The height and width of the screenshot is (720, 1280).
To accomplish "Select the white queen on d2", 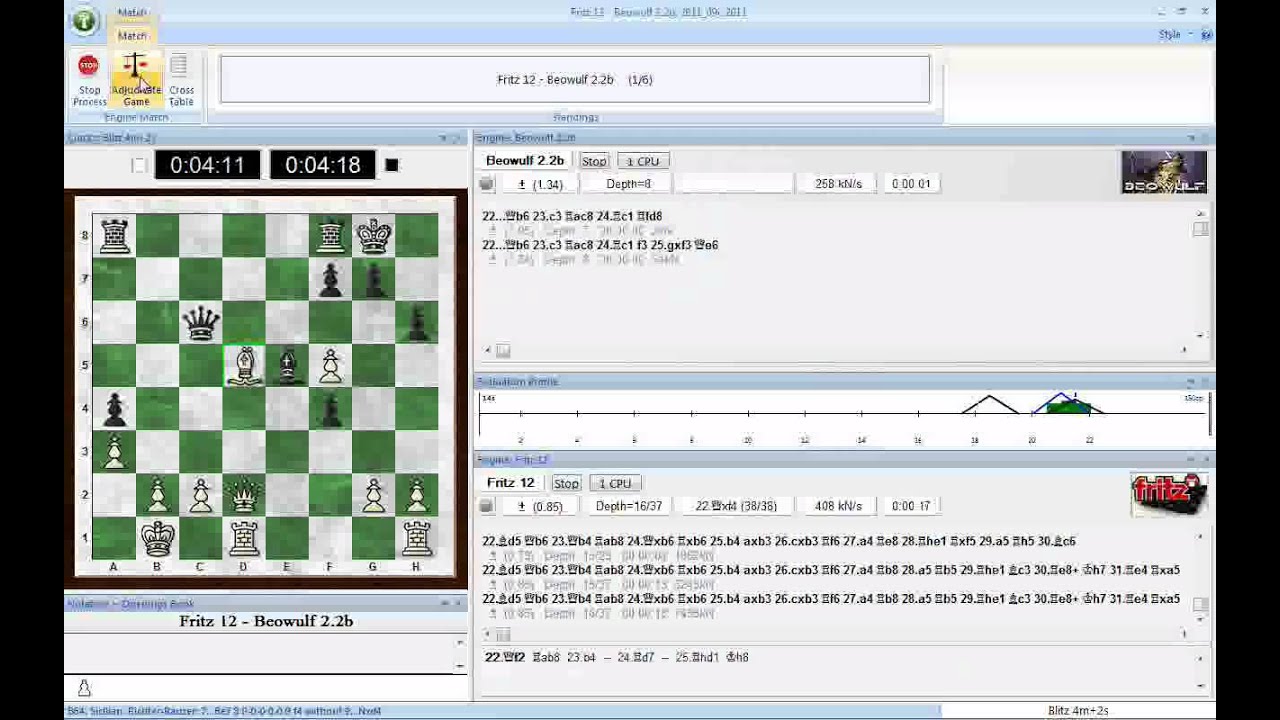I will 245,495.
